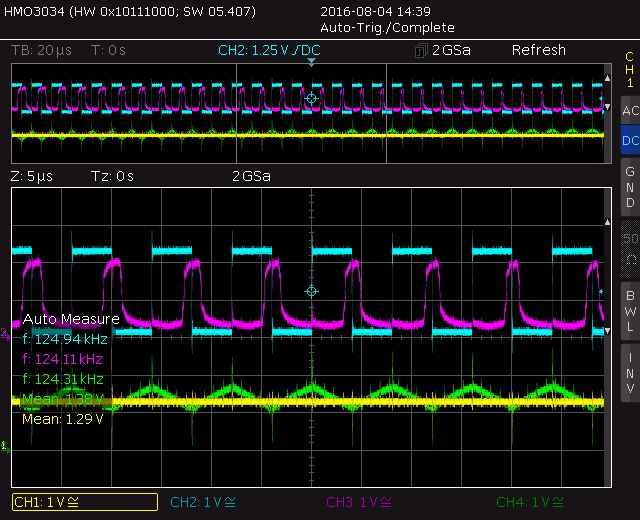Click the crosshair marker in zoom window

point(311,291)
